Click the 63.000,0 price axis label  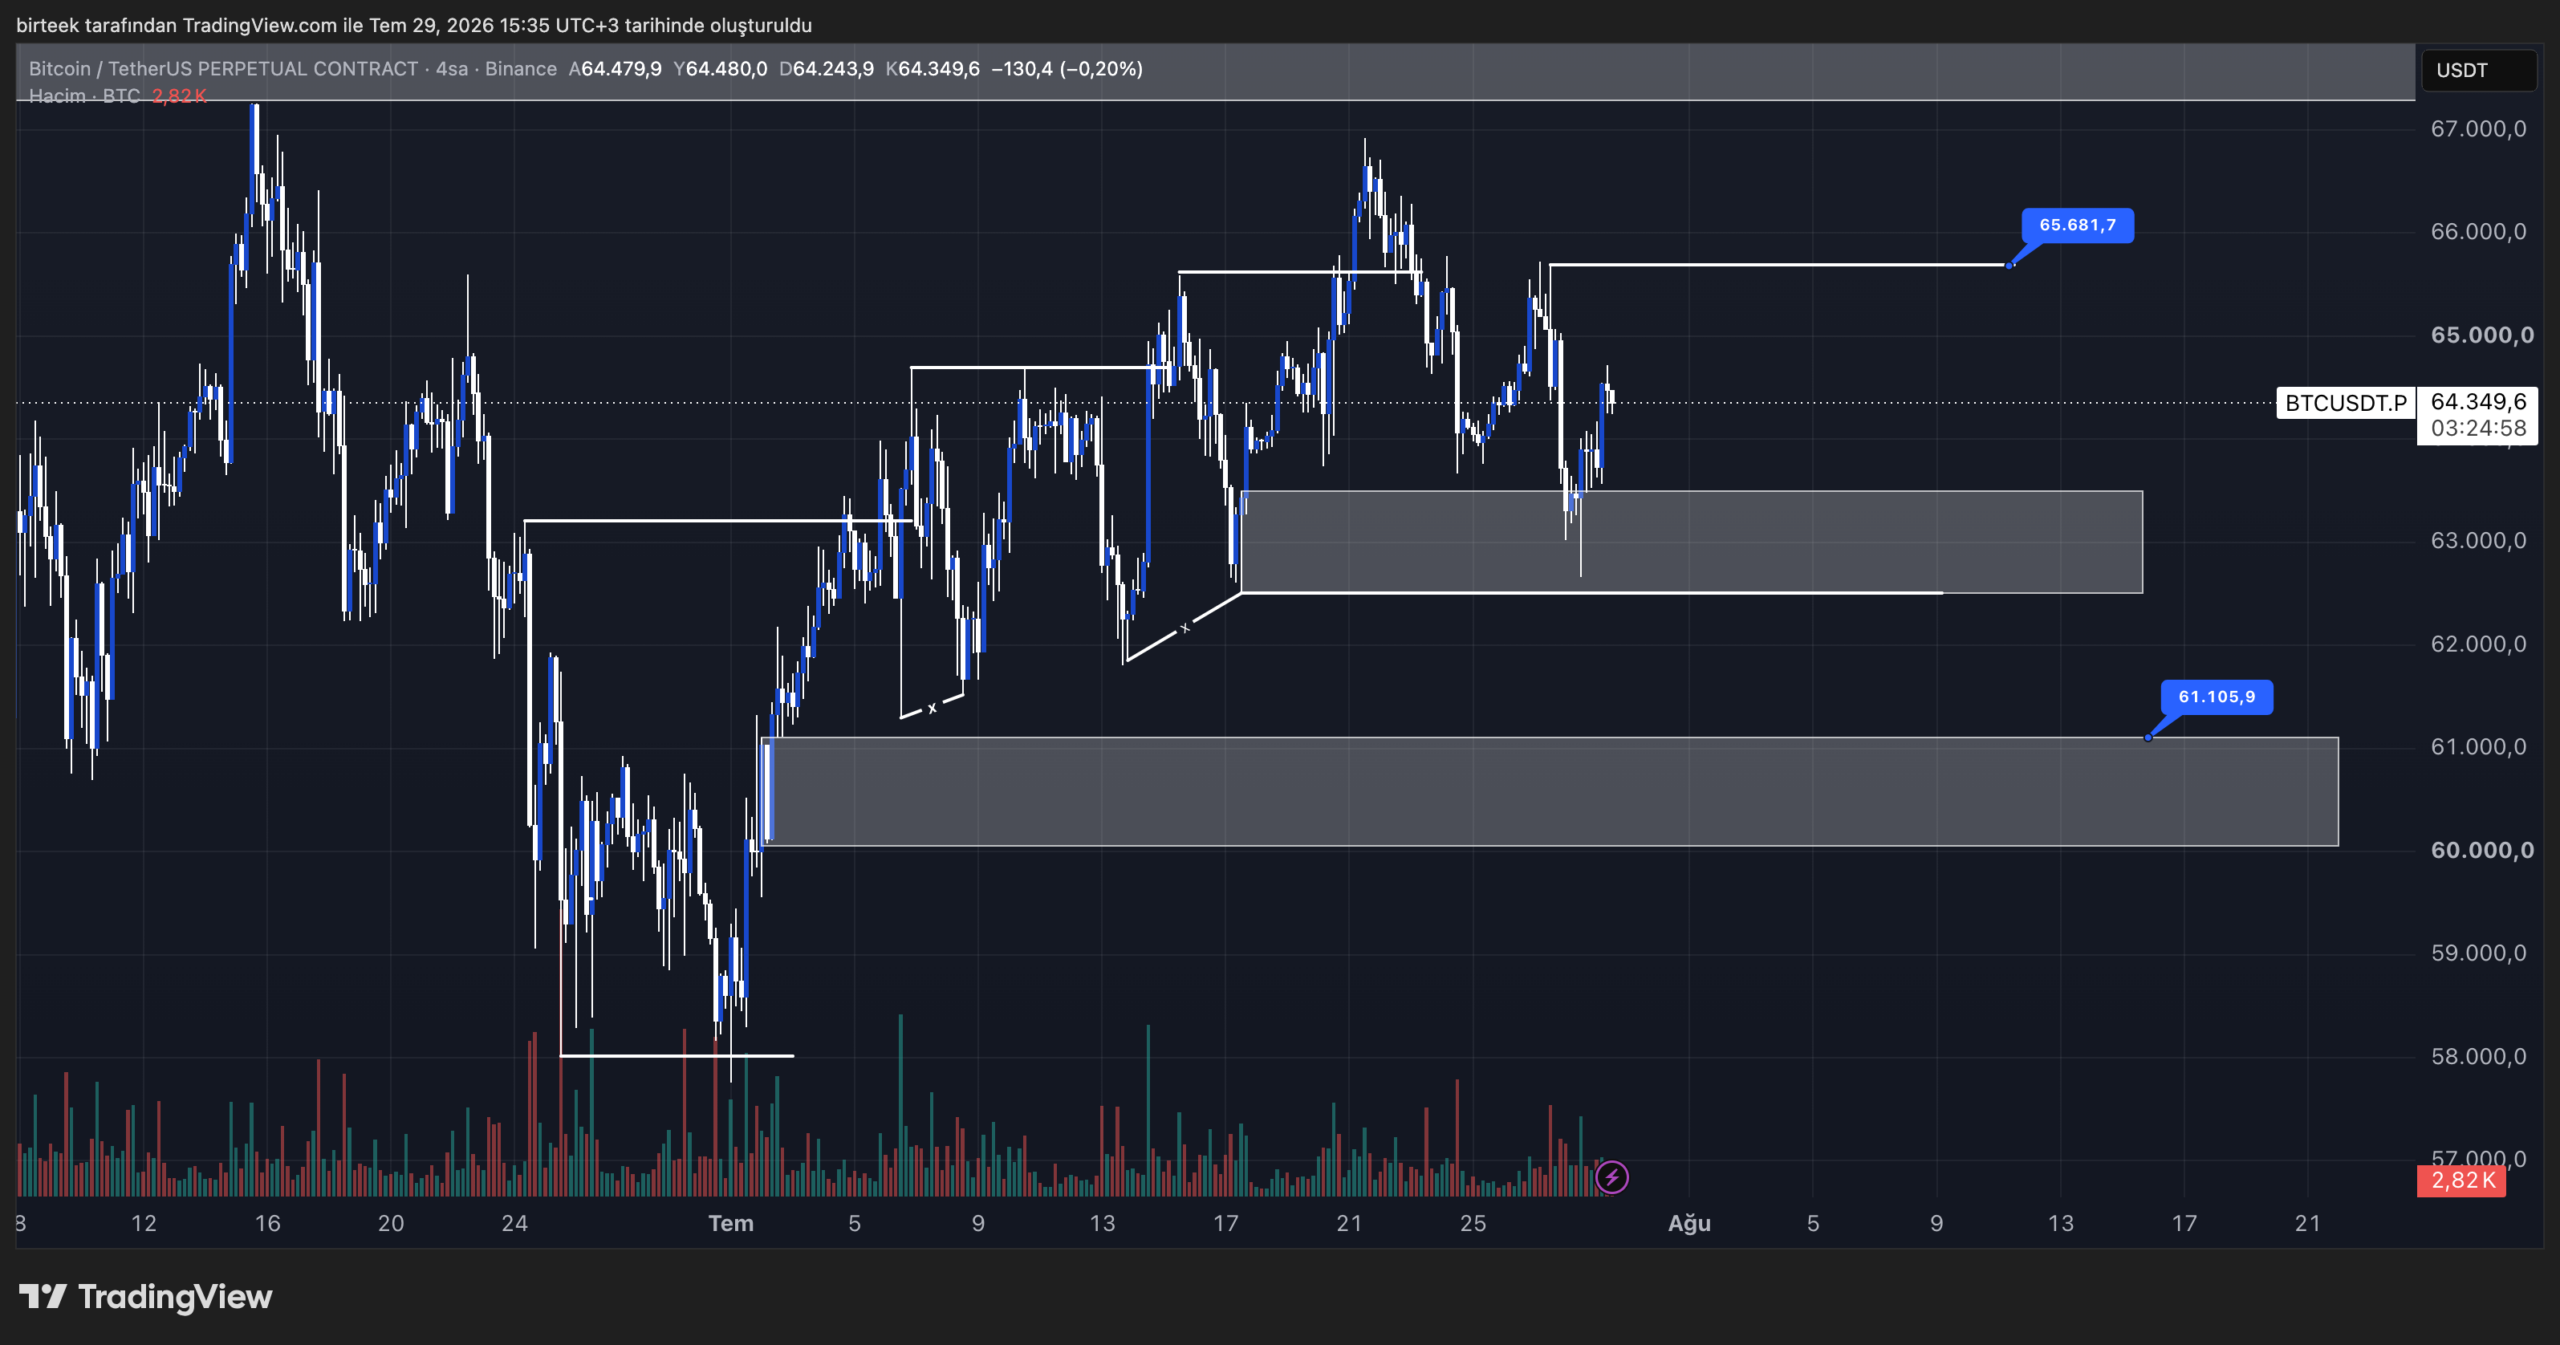point(2478,541)
